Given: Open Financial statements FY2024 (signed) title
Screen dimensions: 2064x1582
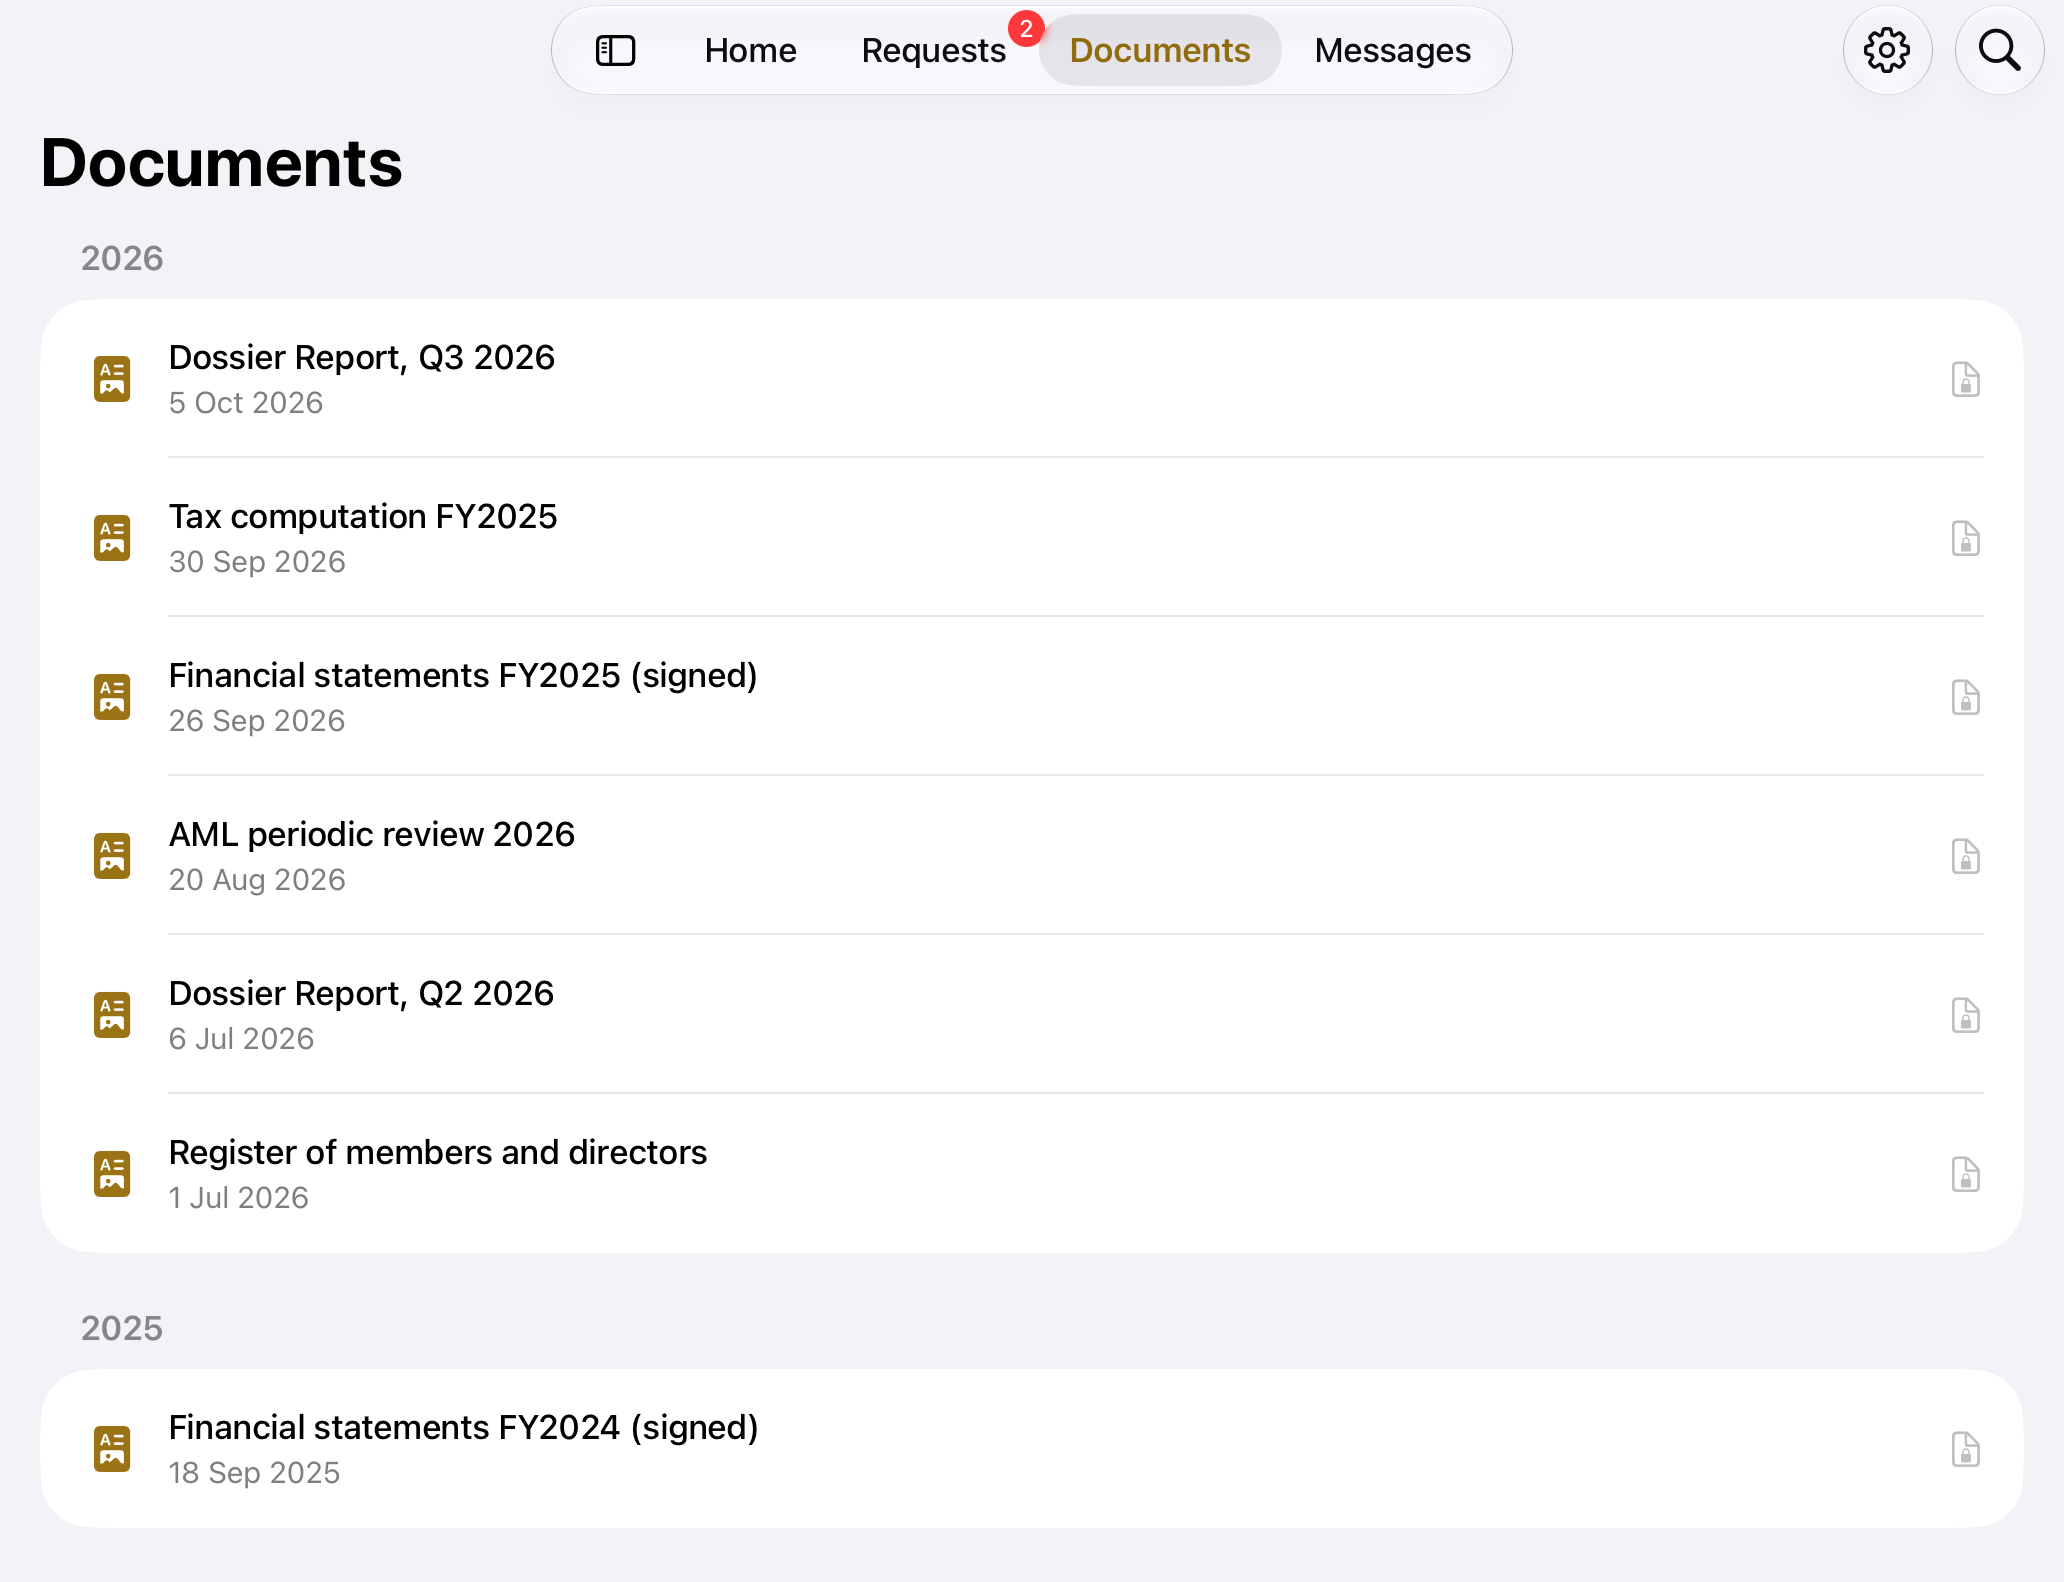Looking at the screenshot, I should (463, 1427).
